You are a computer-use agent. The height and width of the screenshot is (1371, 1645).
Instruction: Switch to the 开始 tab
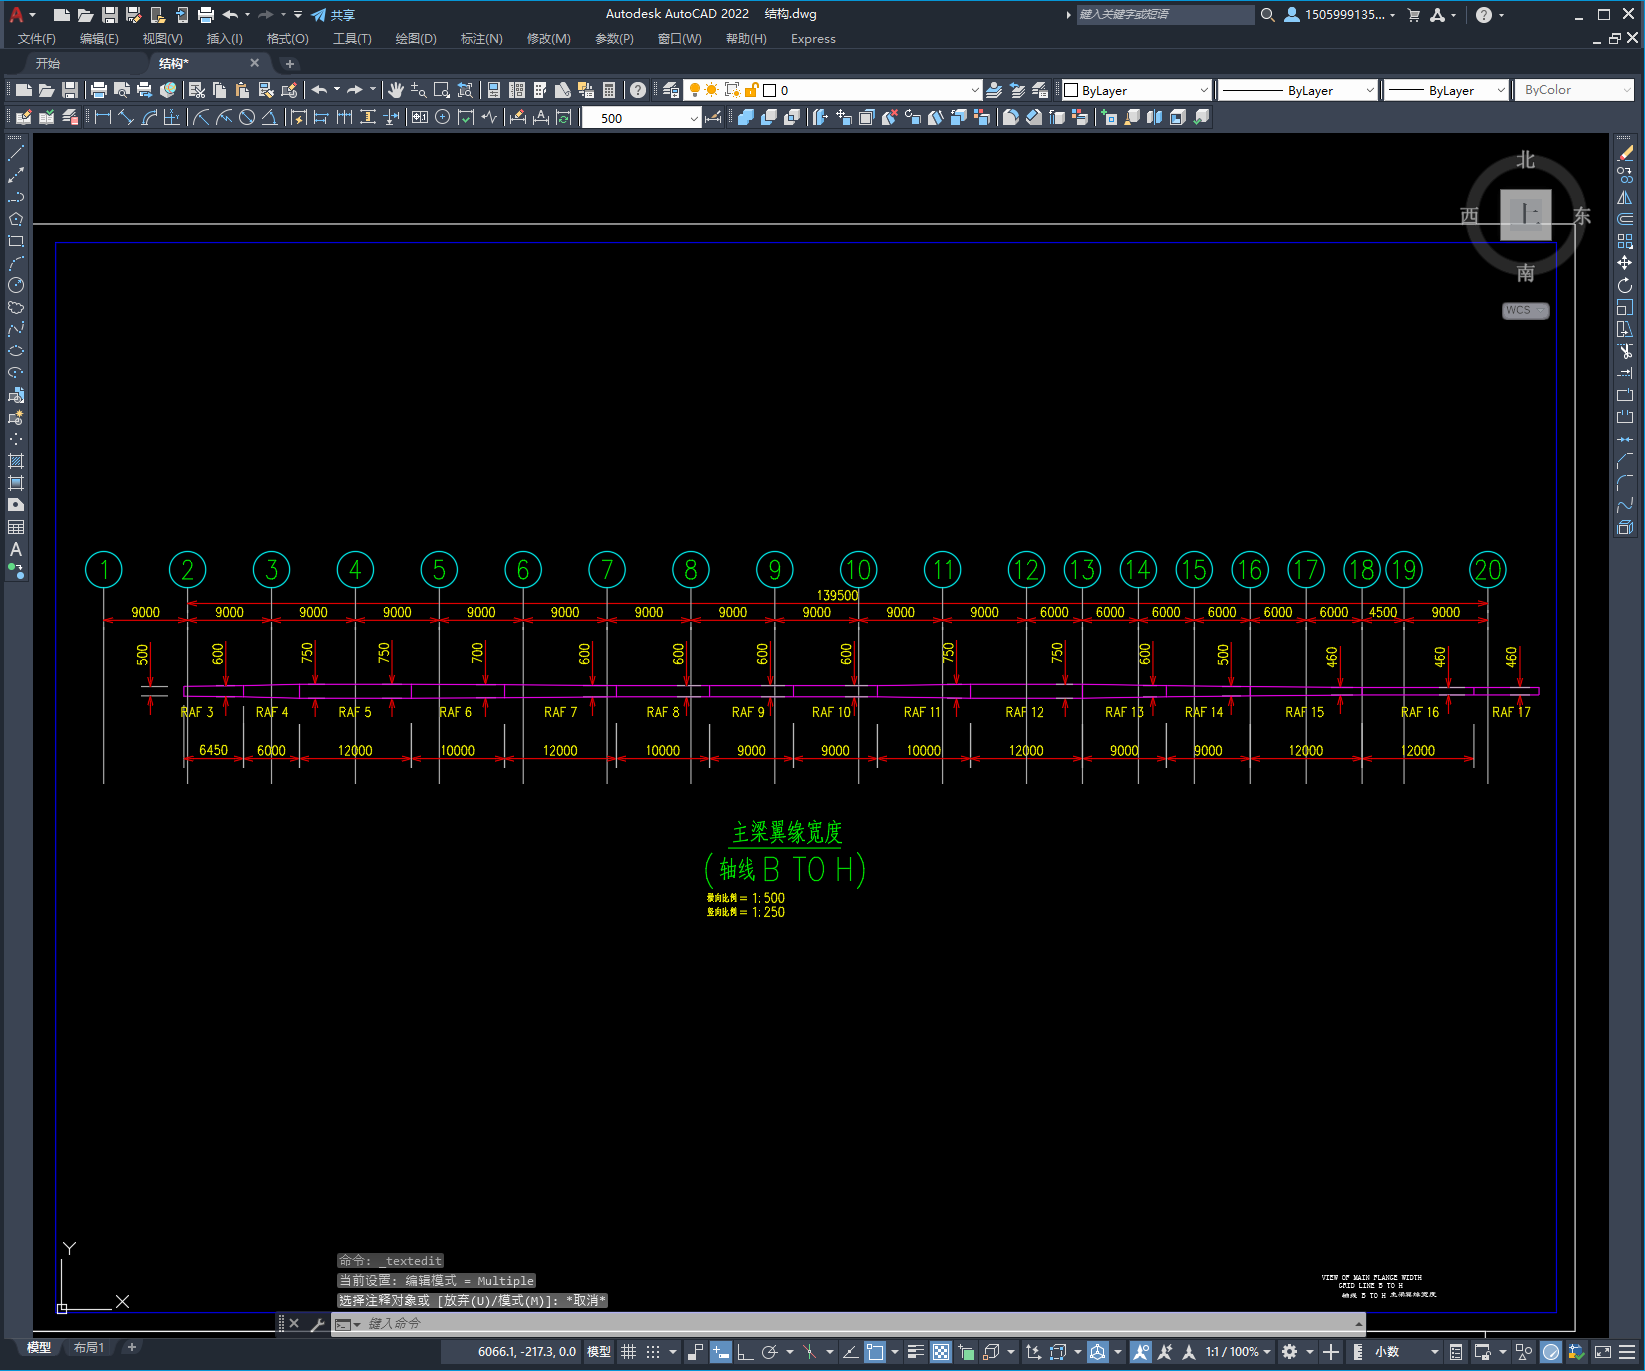click(48, 63)
